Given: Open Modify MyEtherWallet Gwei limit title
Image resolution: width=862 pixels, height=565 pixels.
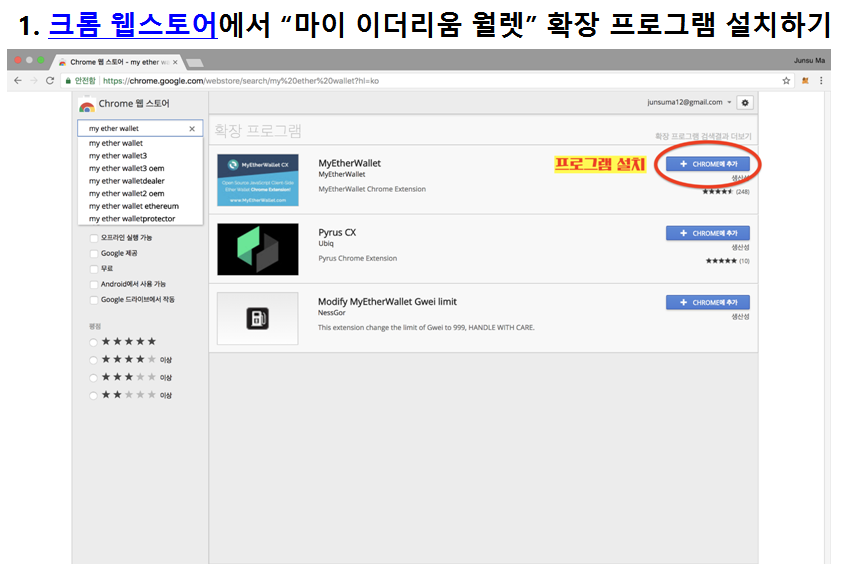Looking at the screenshot, I should [x=387, y=302].
